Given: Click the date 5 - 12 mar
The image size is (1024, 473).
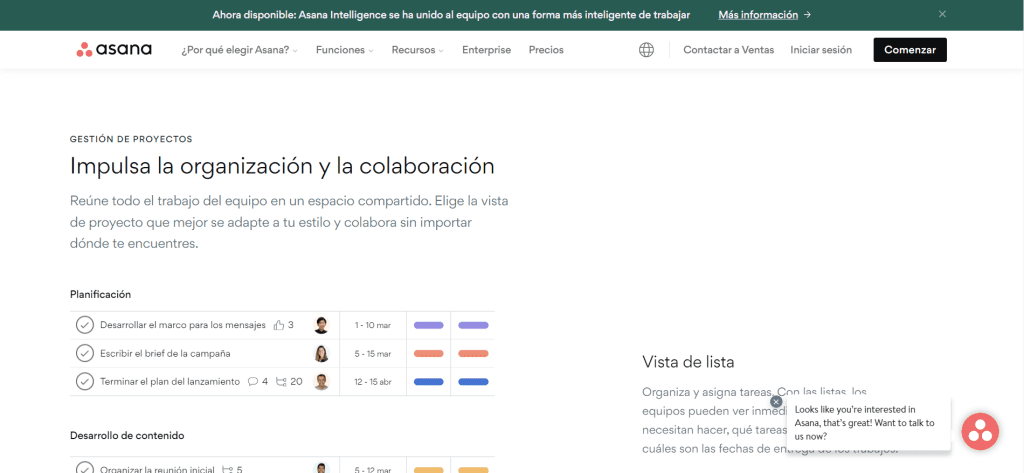Looking at the screenshot, I should pos(373,469).
